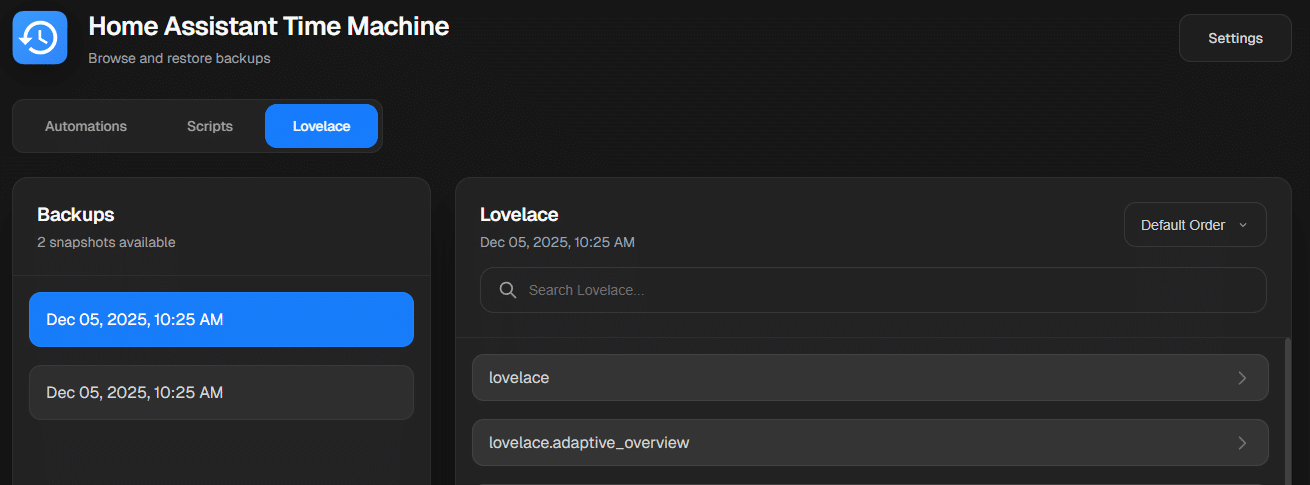Click the Home Assistant Time Machine title
Screen dimensions: 1310x485
coord(268,27)
